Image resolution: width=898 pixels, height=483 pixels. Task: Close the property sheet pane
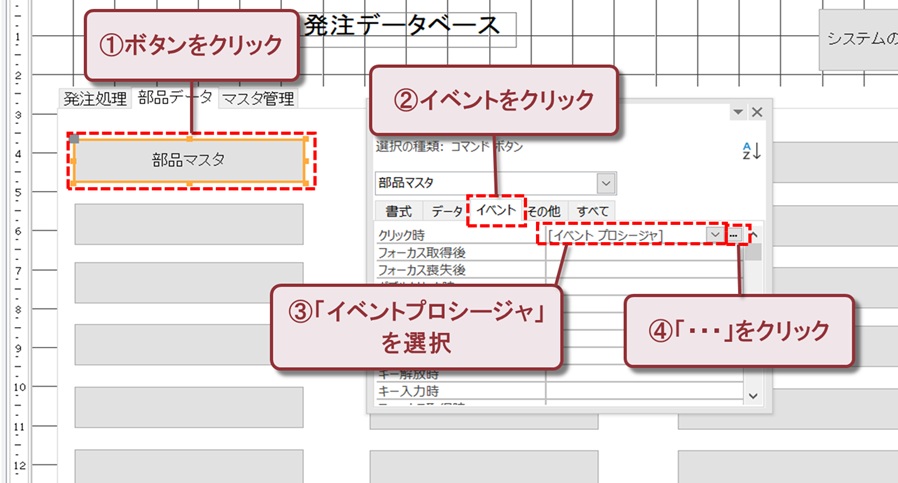pyautogui.click(x=757, y=112)
